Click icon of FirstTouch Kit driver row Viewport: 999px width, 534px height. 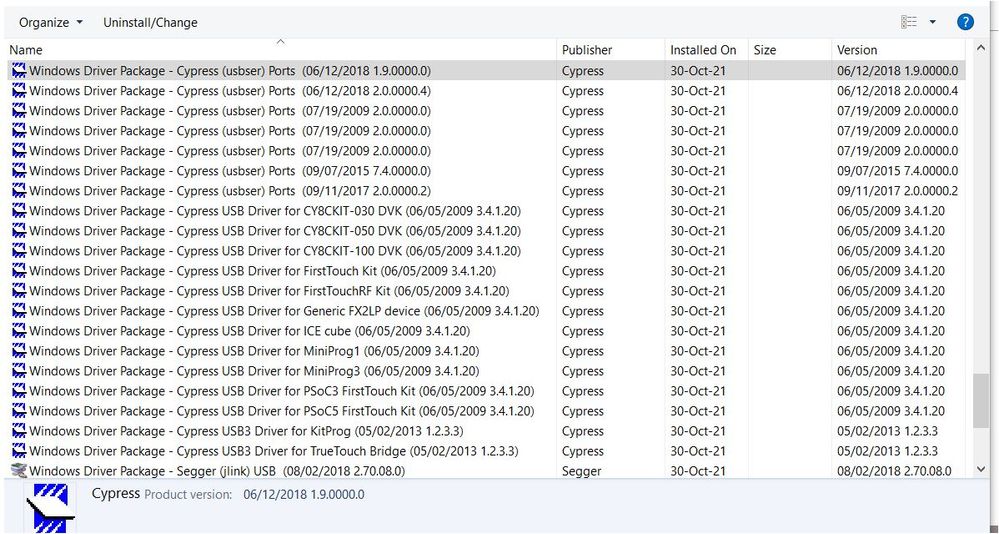coord(19,271)
